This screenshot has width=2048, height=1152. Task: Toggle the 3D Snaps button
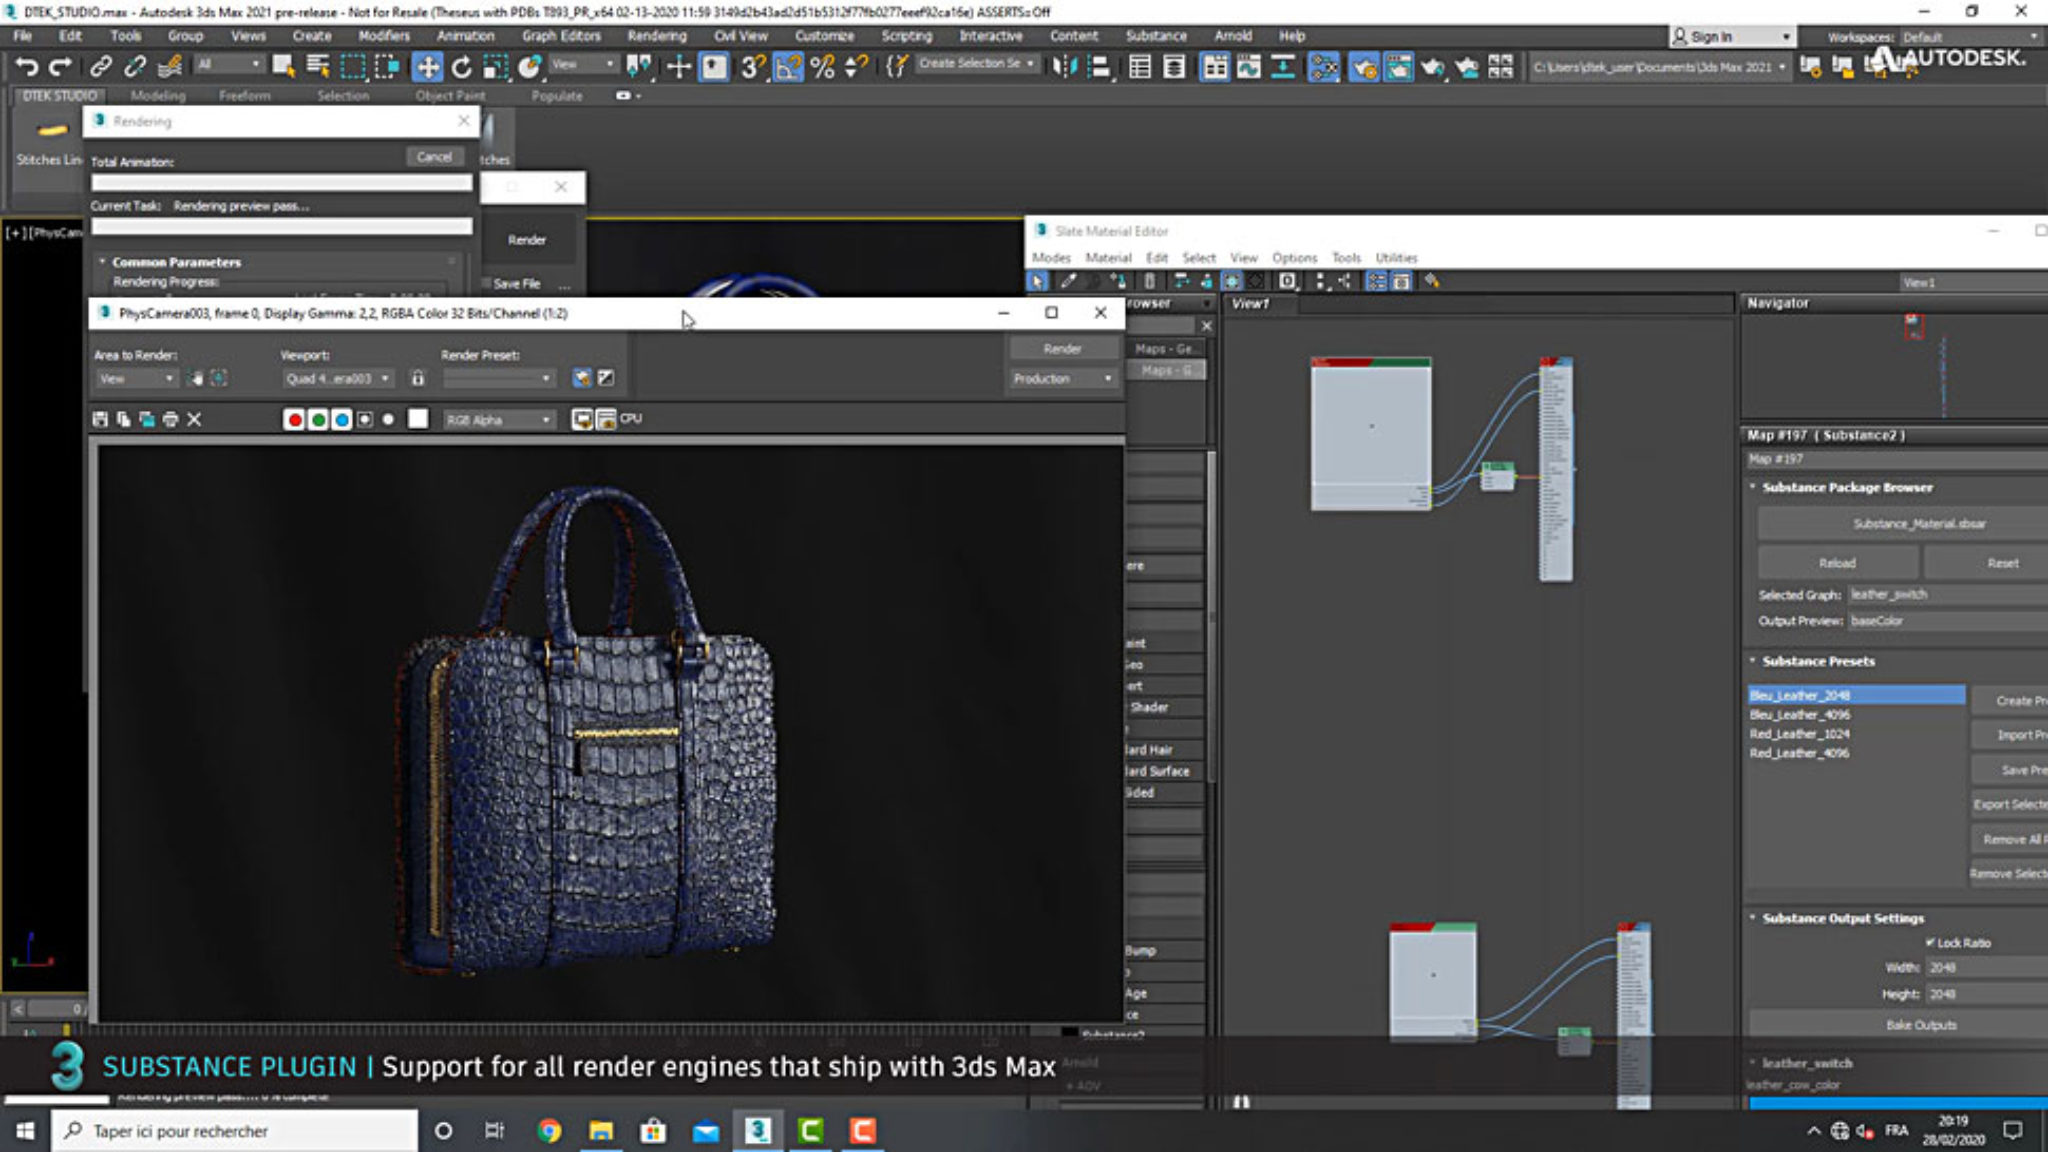tap(753, 67)
